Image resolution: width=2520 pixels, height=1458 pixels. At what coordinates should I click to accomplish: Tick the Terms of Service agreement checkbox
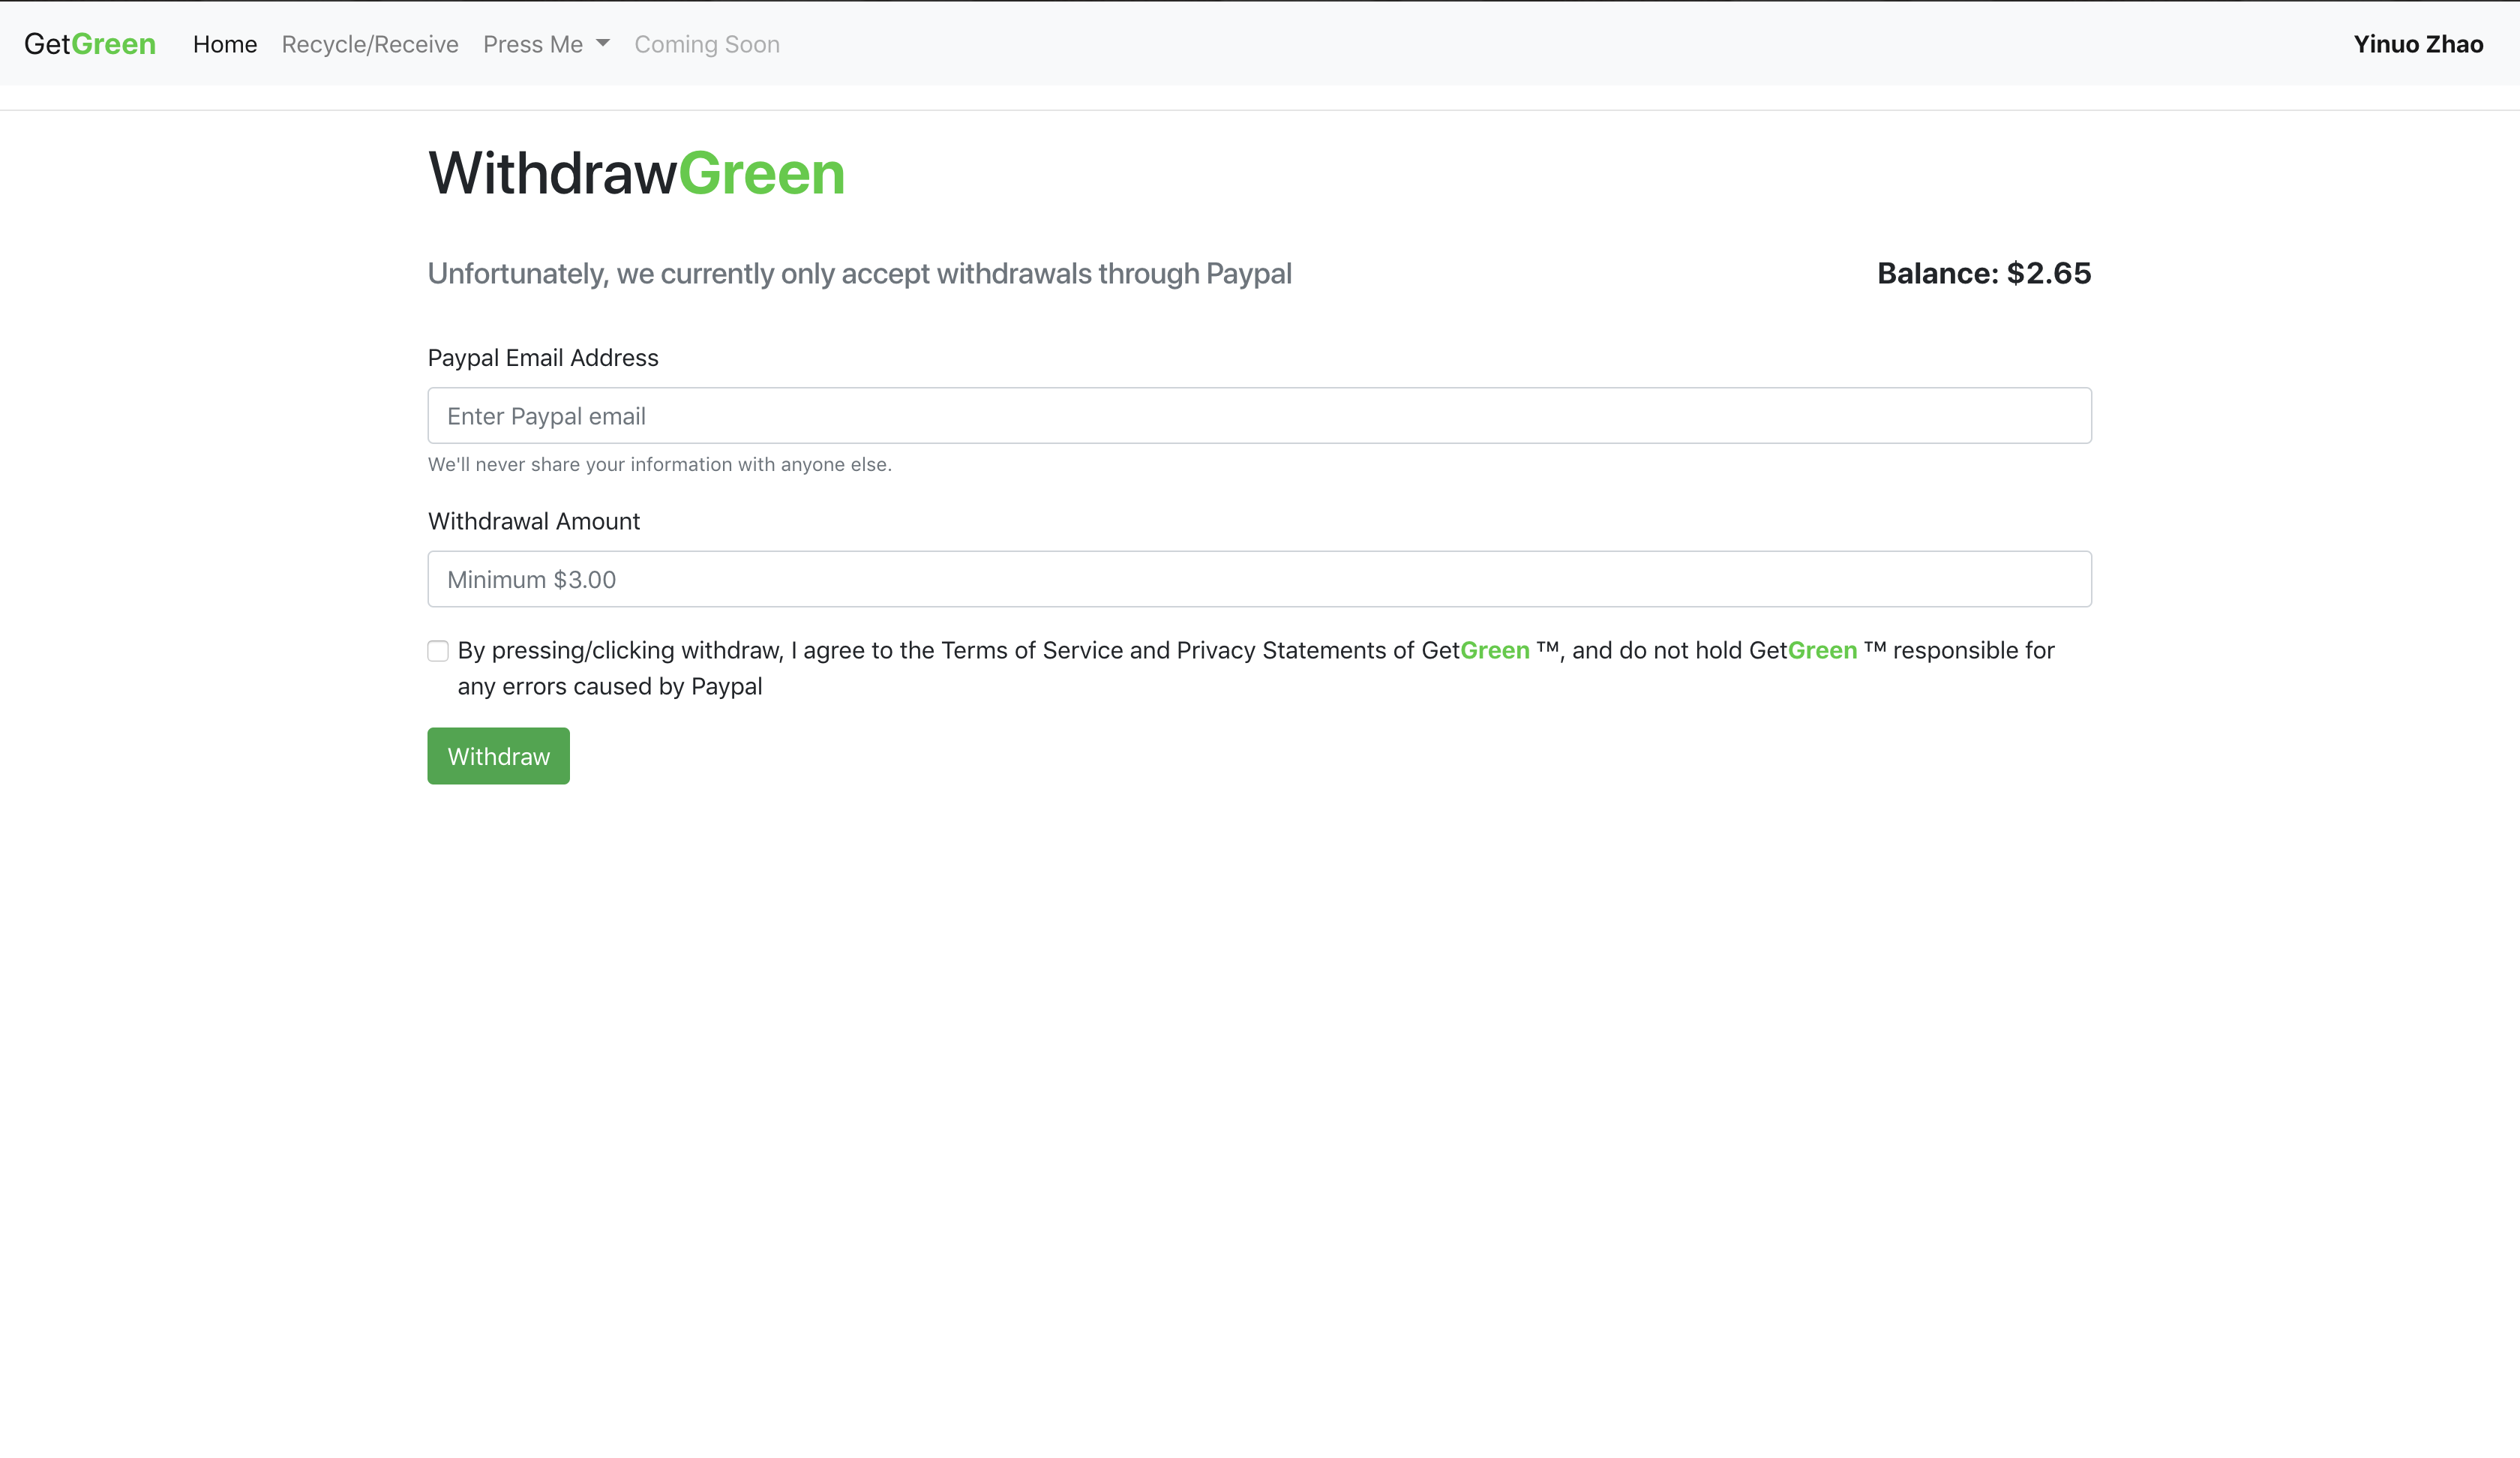point(438,651)
